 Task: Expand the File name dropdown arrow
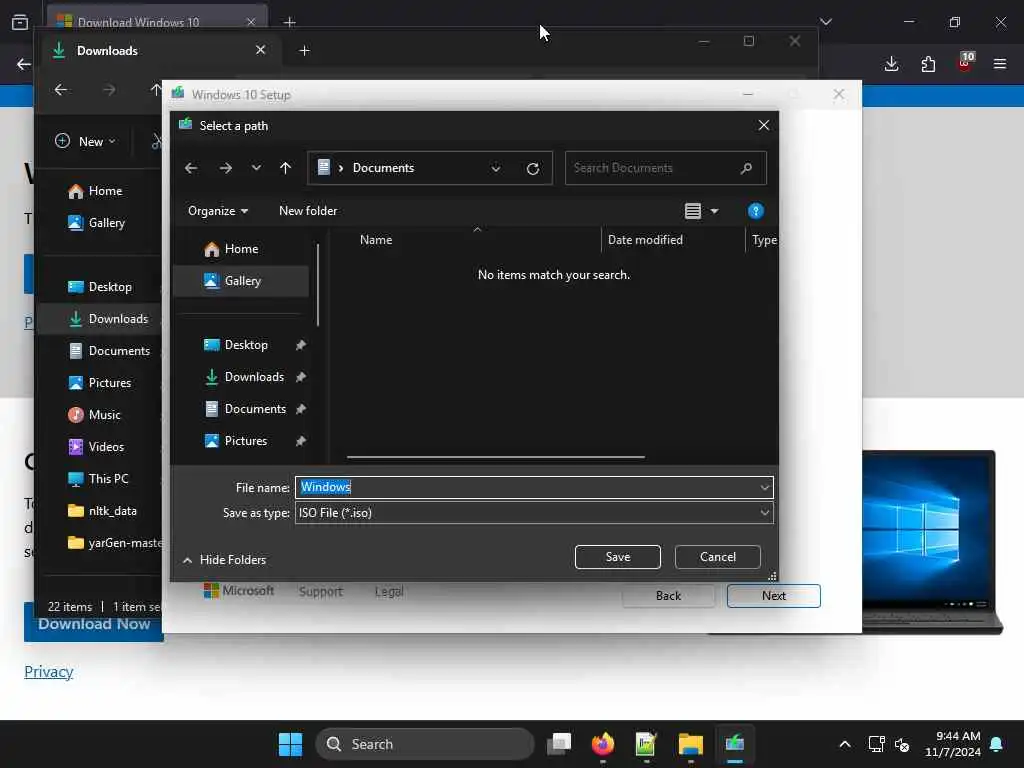[x=764, y=487]
